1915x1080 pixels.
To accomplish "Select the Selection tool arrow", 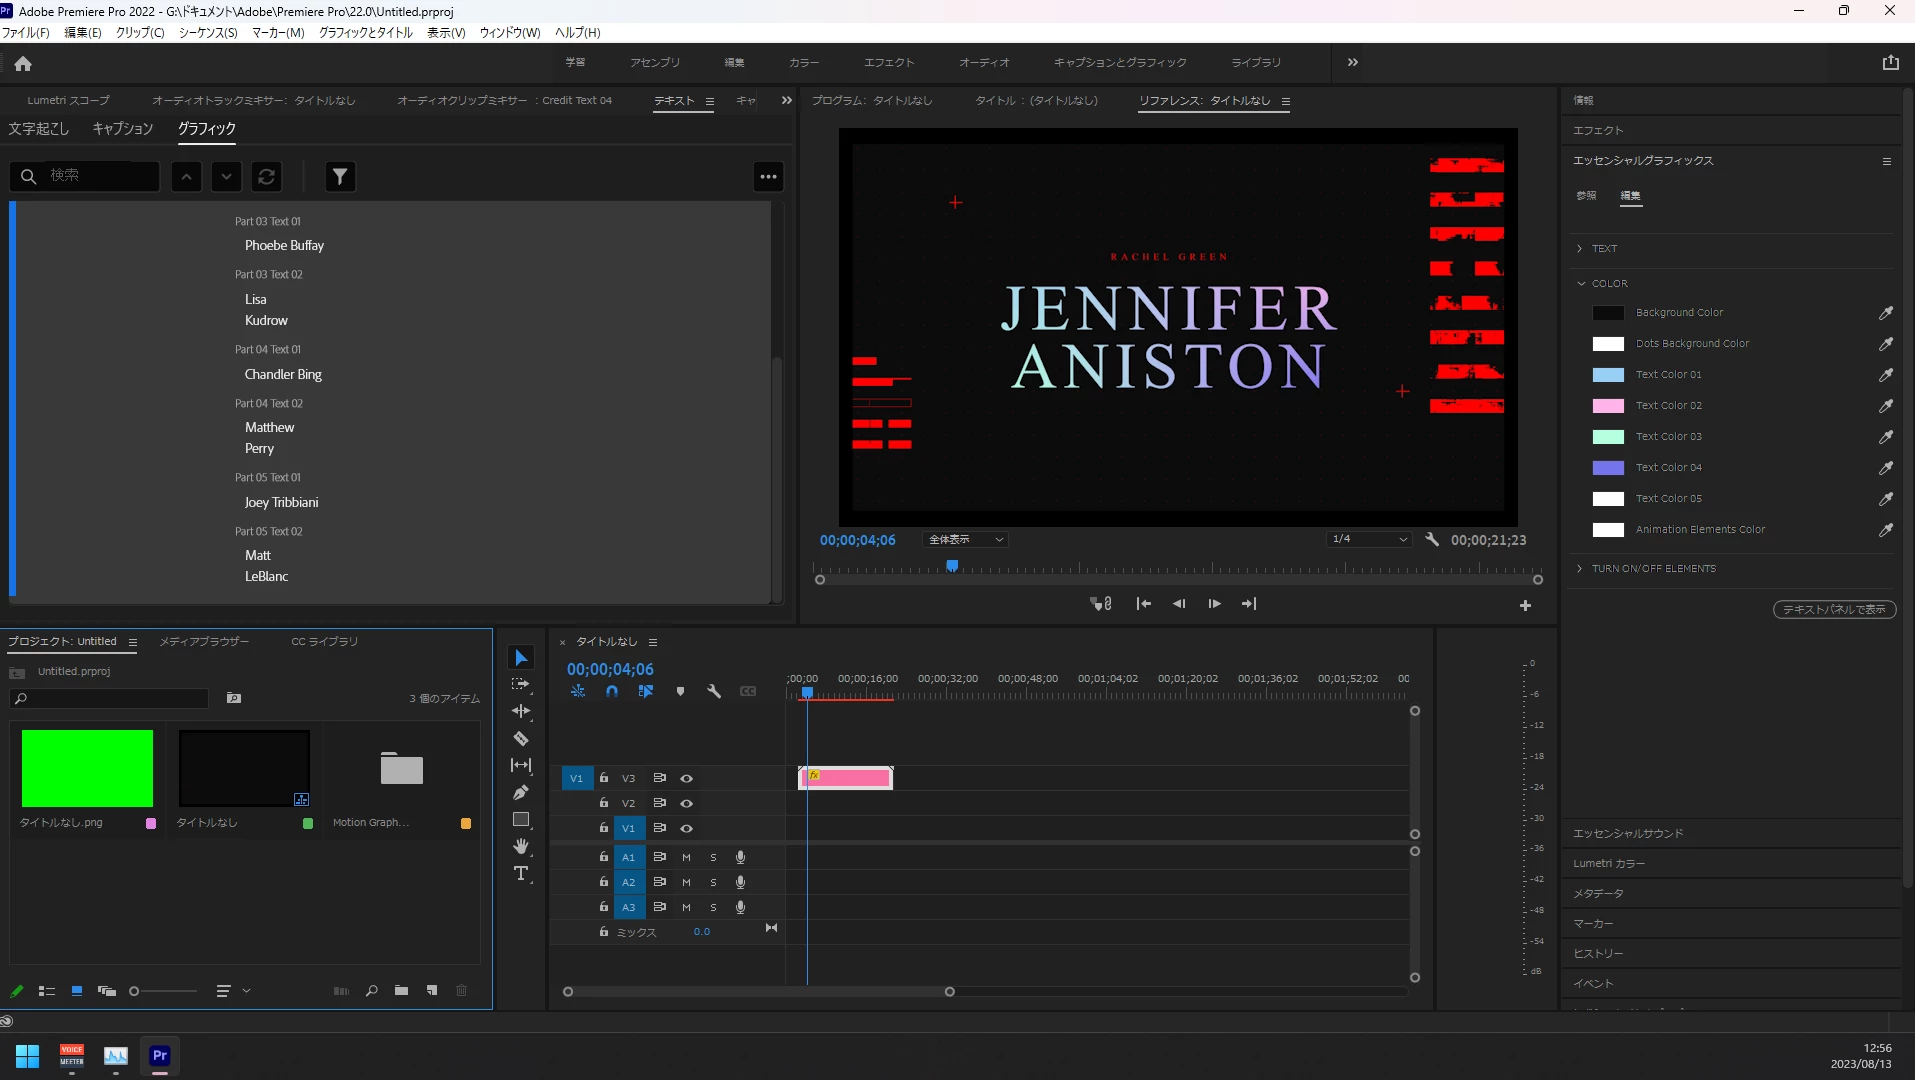I will pos(521,657).
